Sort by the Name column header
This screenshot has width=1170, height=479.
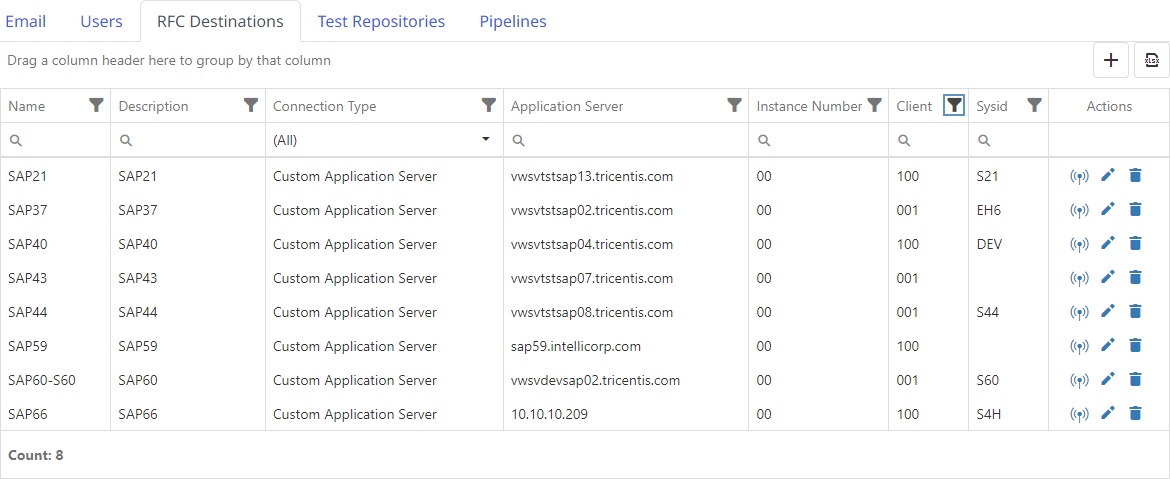coord(27,107)
